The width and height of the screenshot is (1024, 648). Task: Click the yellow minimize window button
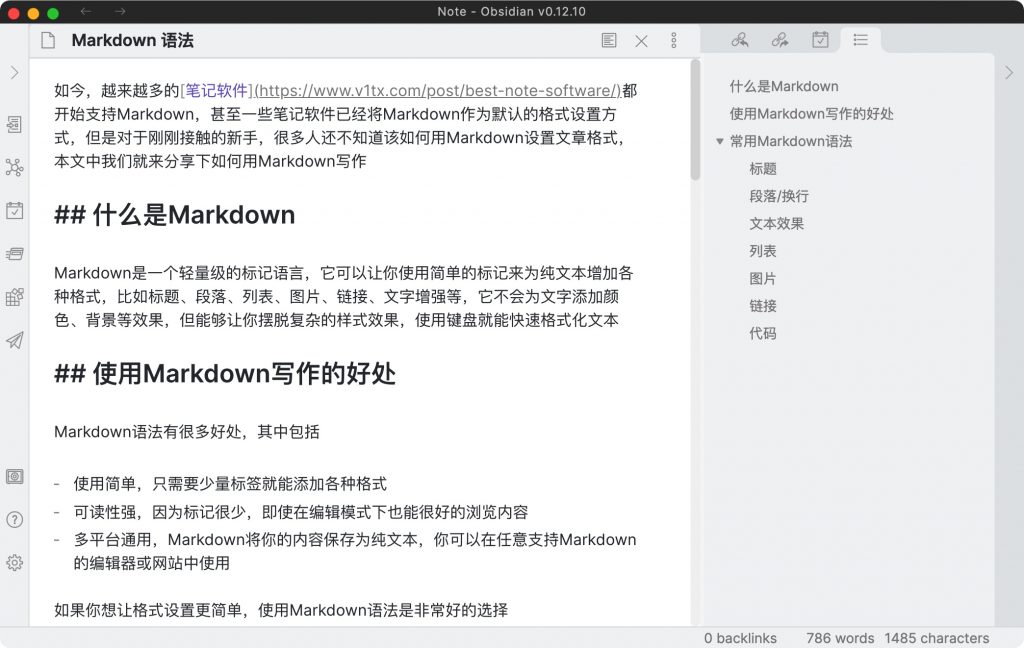point(33,12)
